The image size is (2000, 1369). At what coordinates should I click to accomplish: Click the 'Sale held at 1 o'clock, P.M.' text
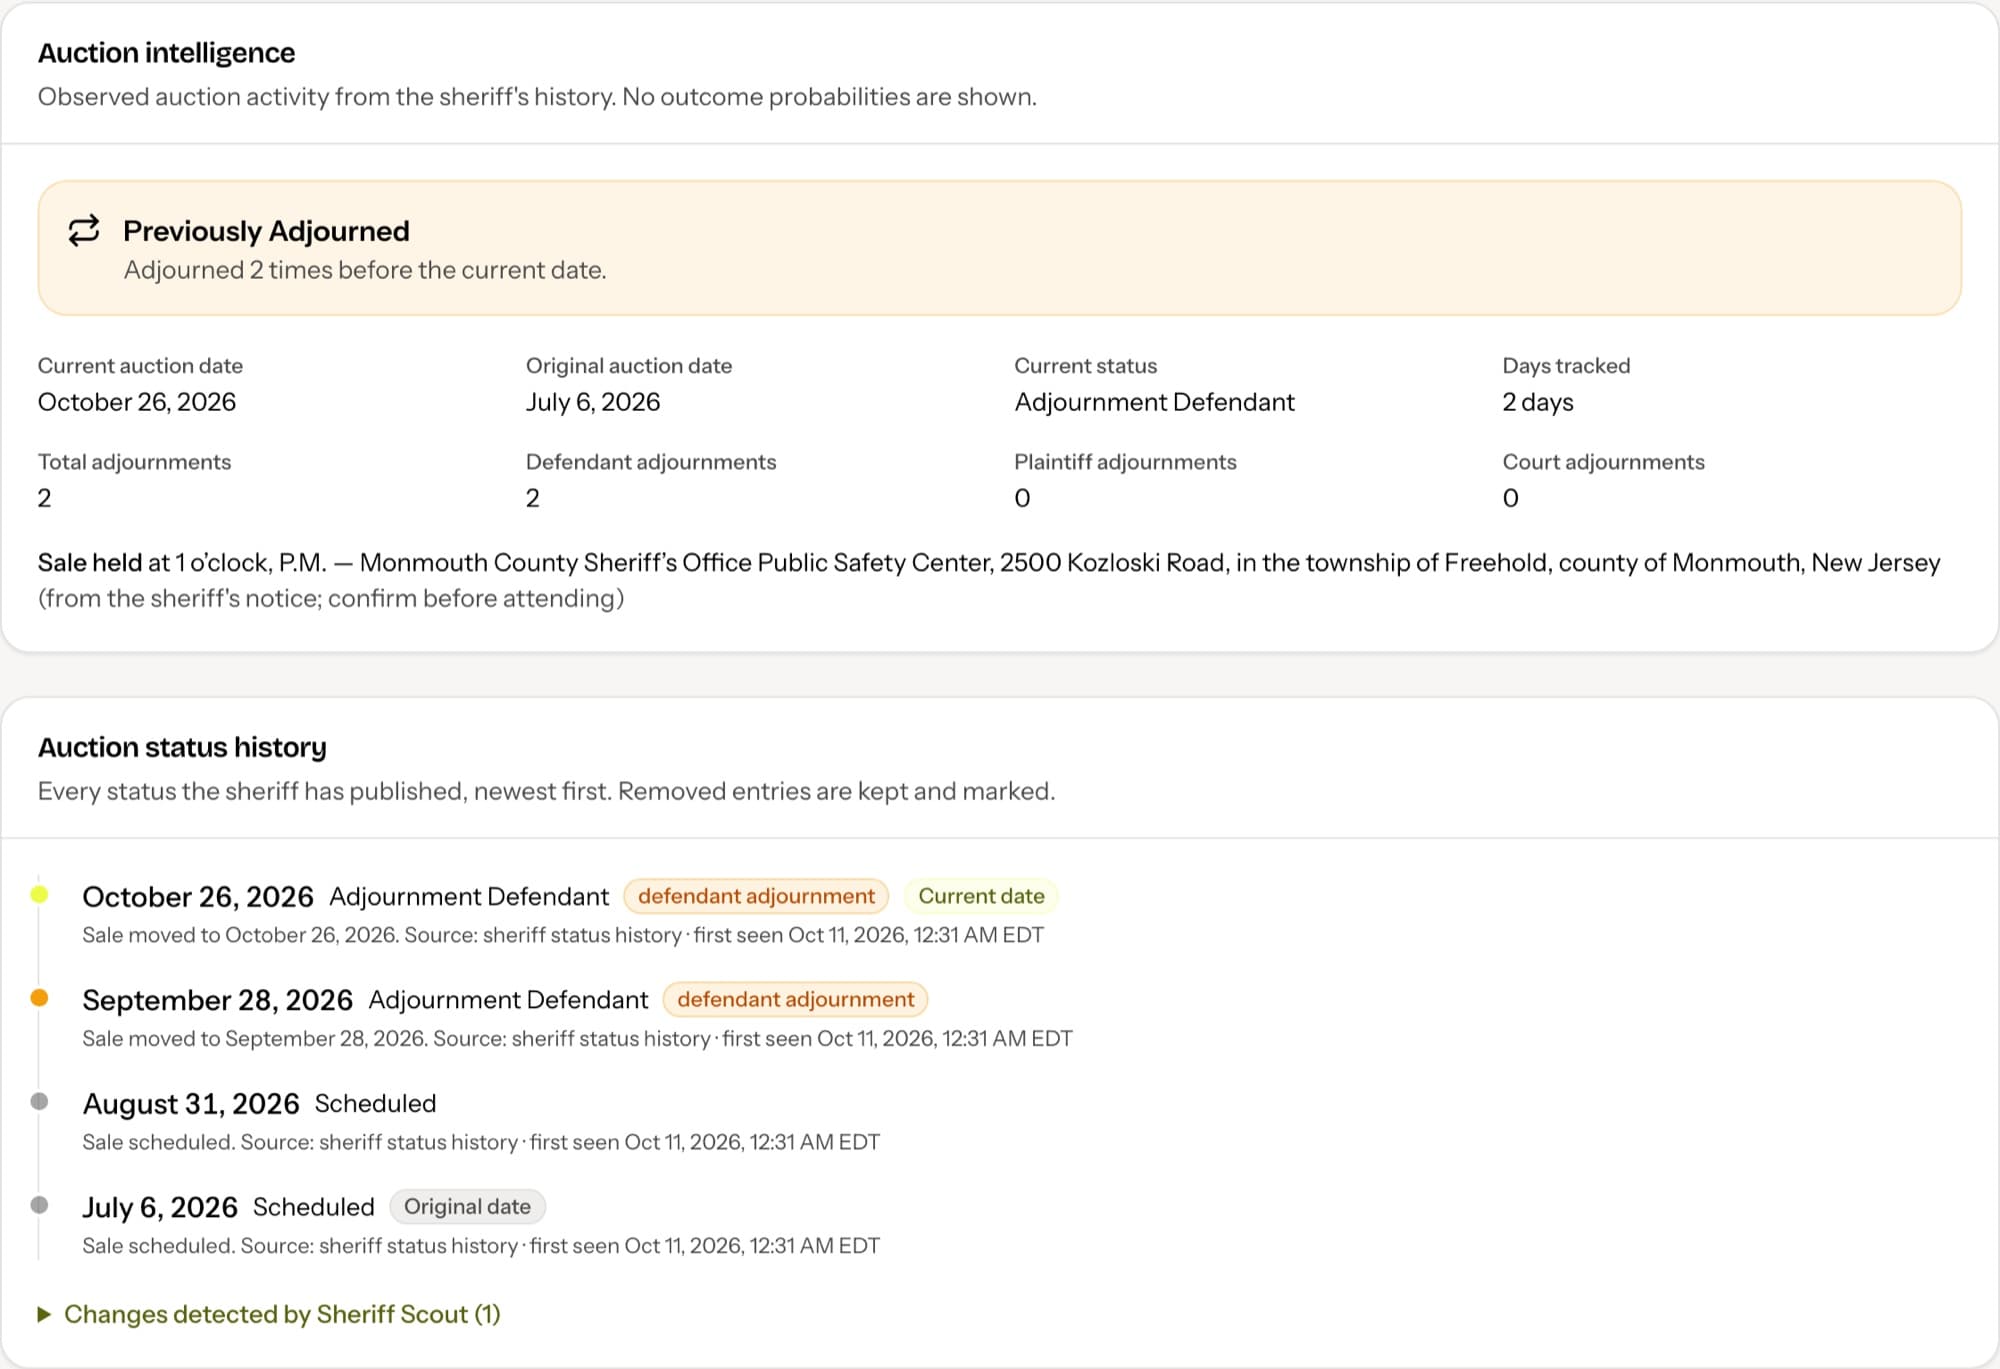click(x=182, y=563)
